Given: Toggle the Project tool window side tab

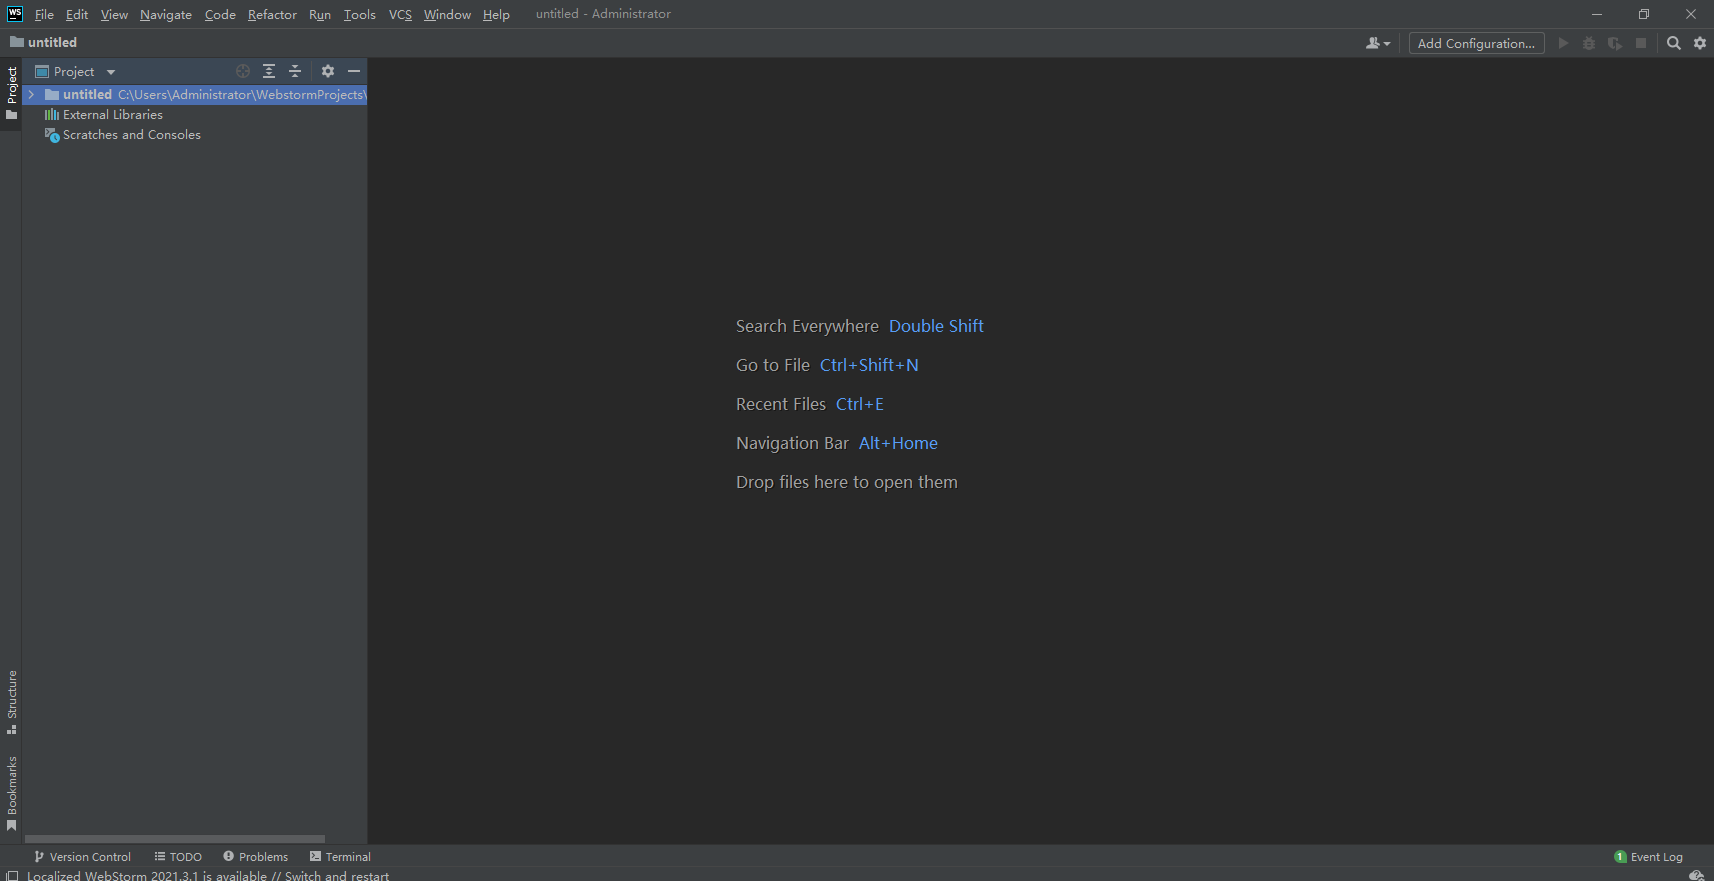Looking at the screenshot, I should pos(11,93).
